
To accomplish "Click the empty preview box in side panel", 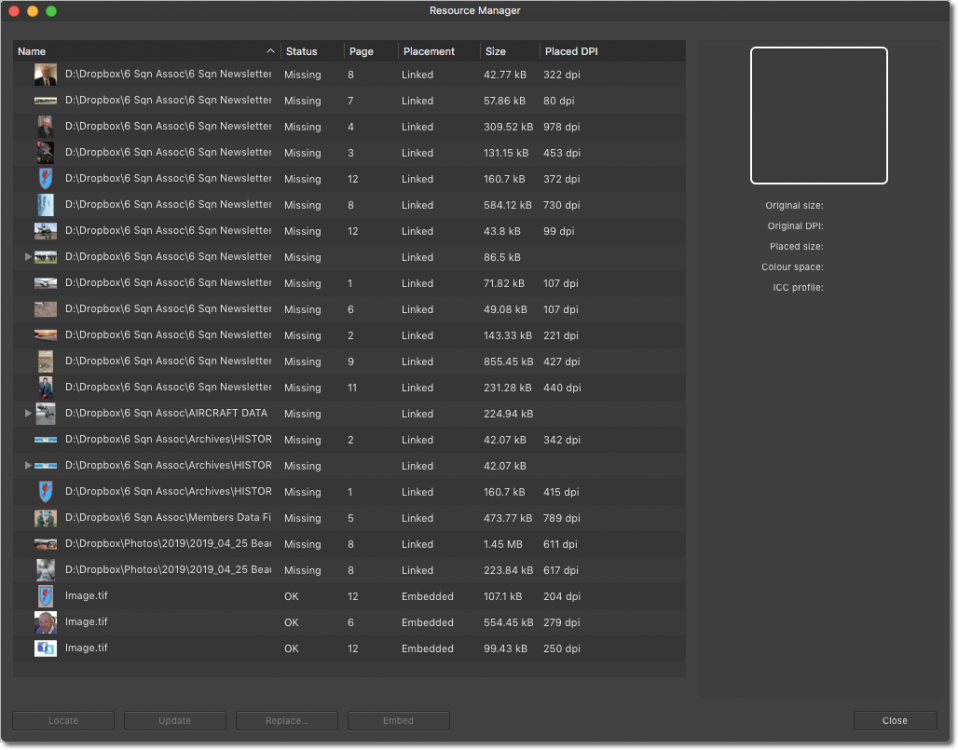I will (819, 115).
